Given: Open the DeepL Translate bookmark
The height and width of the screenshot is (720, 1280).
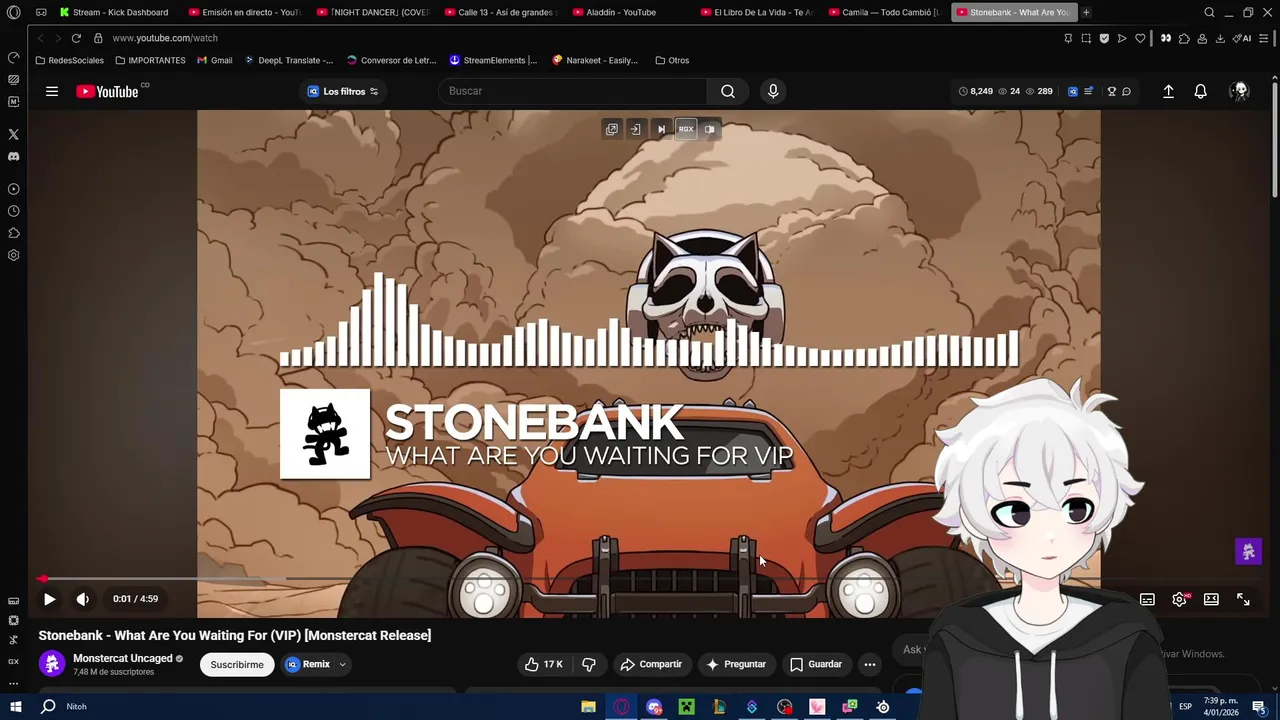Looking at the screenshot, I should coord(289,60).
